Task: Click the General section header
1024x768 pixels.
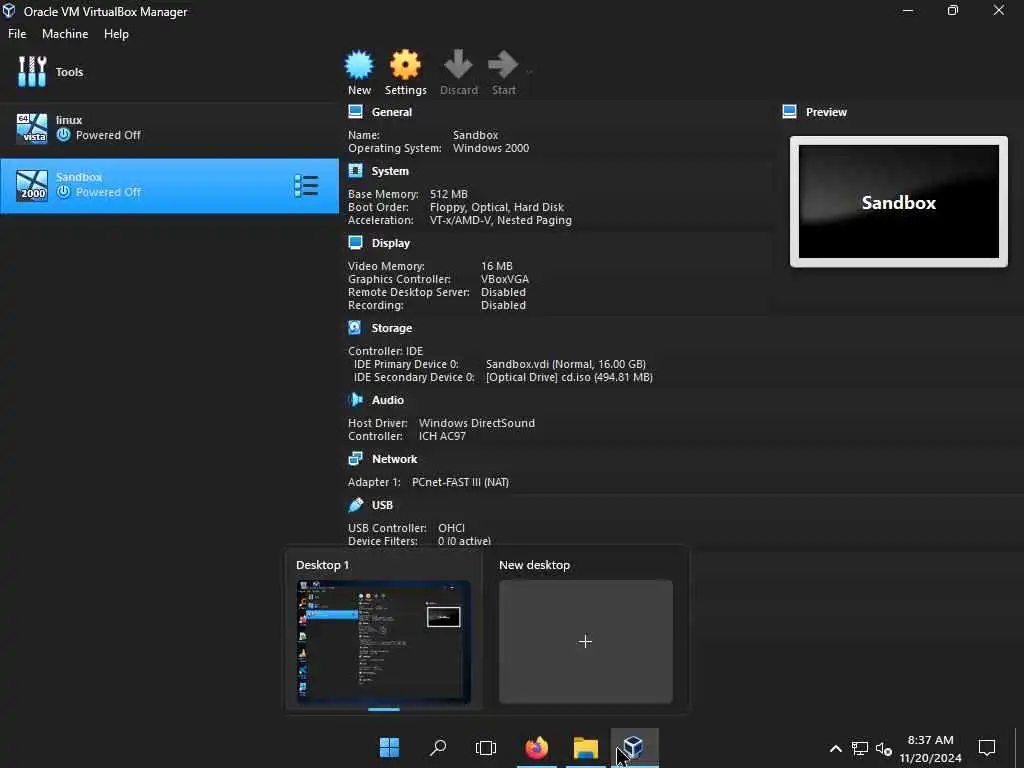Action: (x=391, y=112)
